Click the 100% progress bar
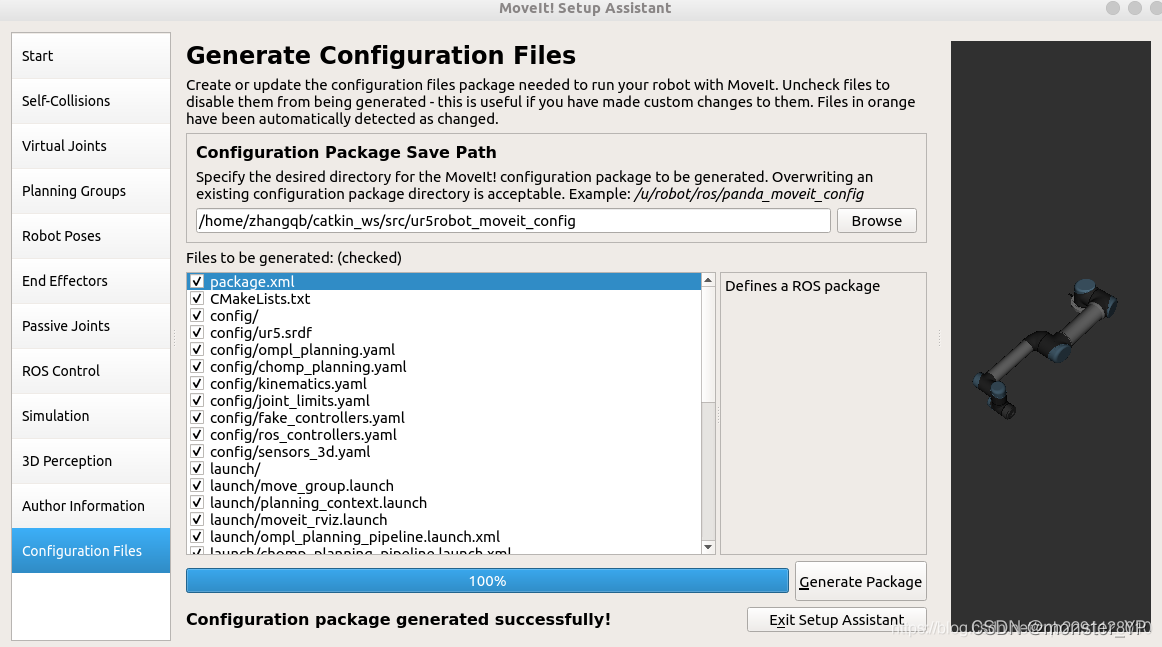This screenshot has height=647, width=1162. 487,581
